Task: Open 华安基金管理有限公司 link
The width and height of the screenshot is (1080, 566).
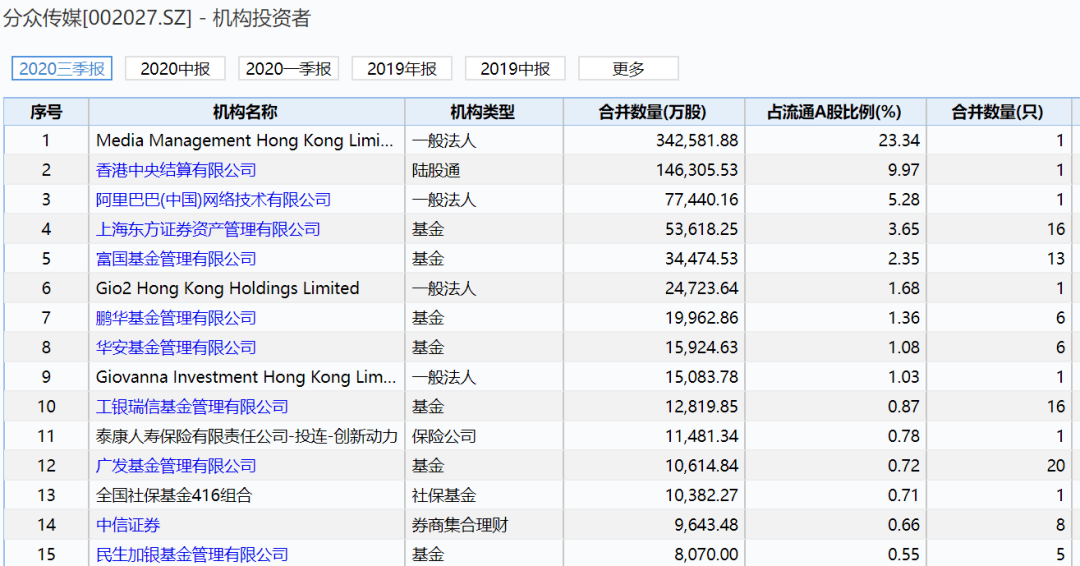Action: click(176, 348)
